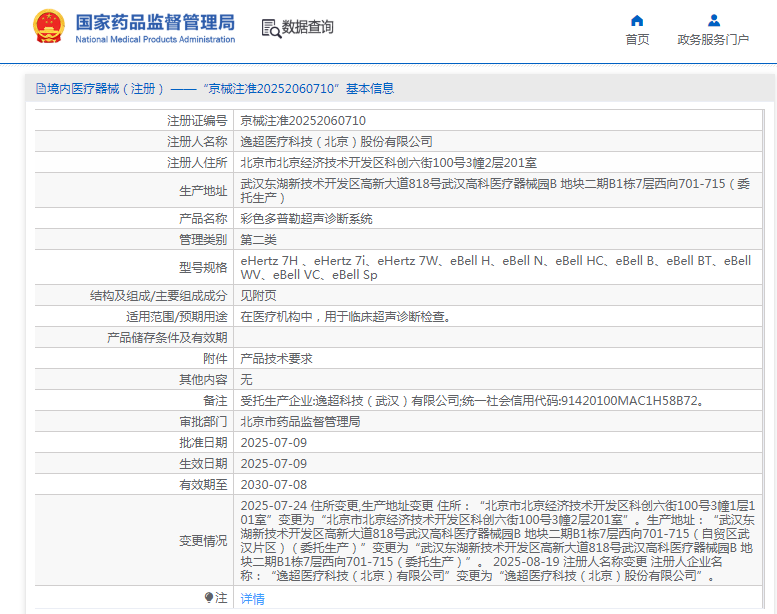This screenshot has height=614, width=777.
Task: Go to 首页 home page
Action: pos(637,40)
